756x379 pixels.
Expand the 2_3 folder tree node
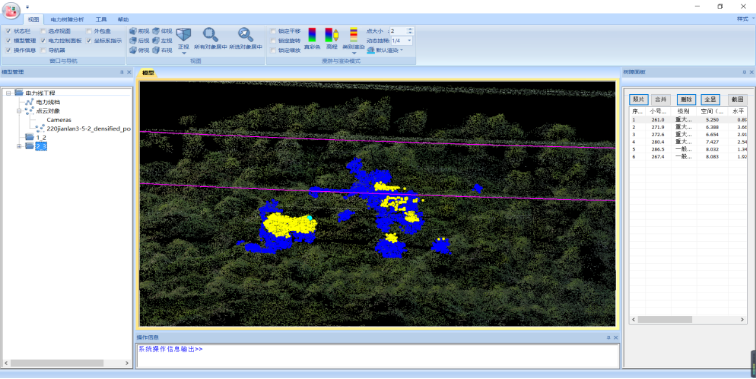pyautogui.click(x=19, y=146)
